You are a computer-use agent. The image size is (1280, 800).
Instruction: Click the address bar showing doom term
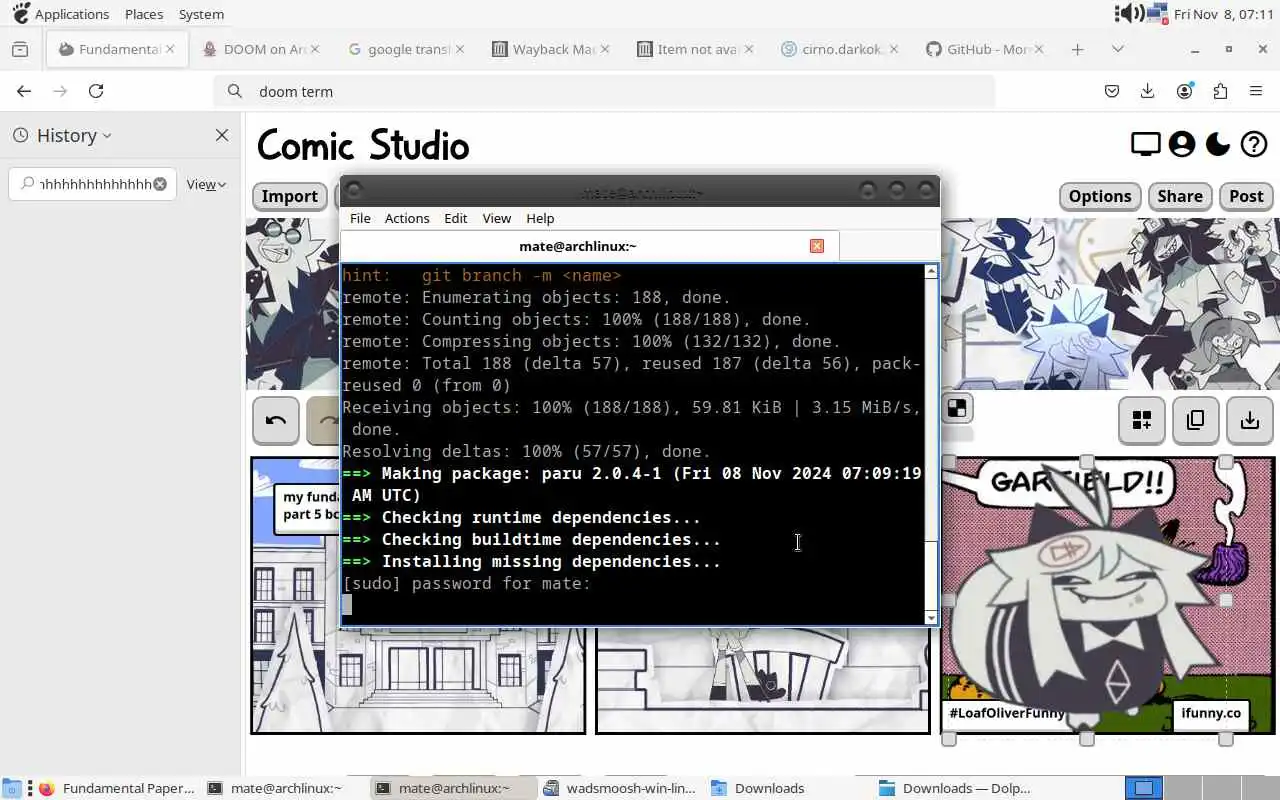(604, 91)
